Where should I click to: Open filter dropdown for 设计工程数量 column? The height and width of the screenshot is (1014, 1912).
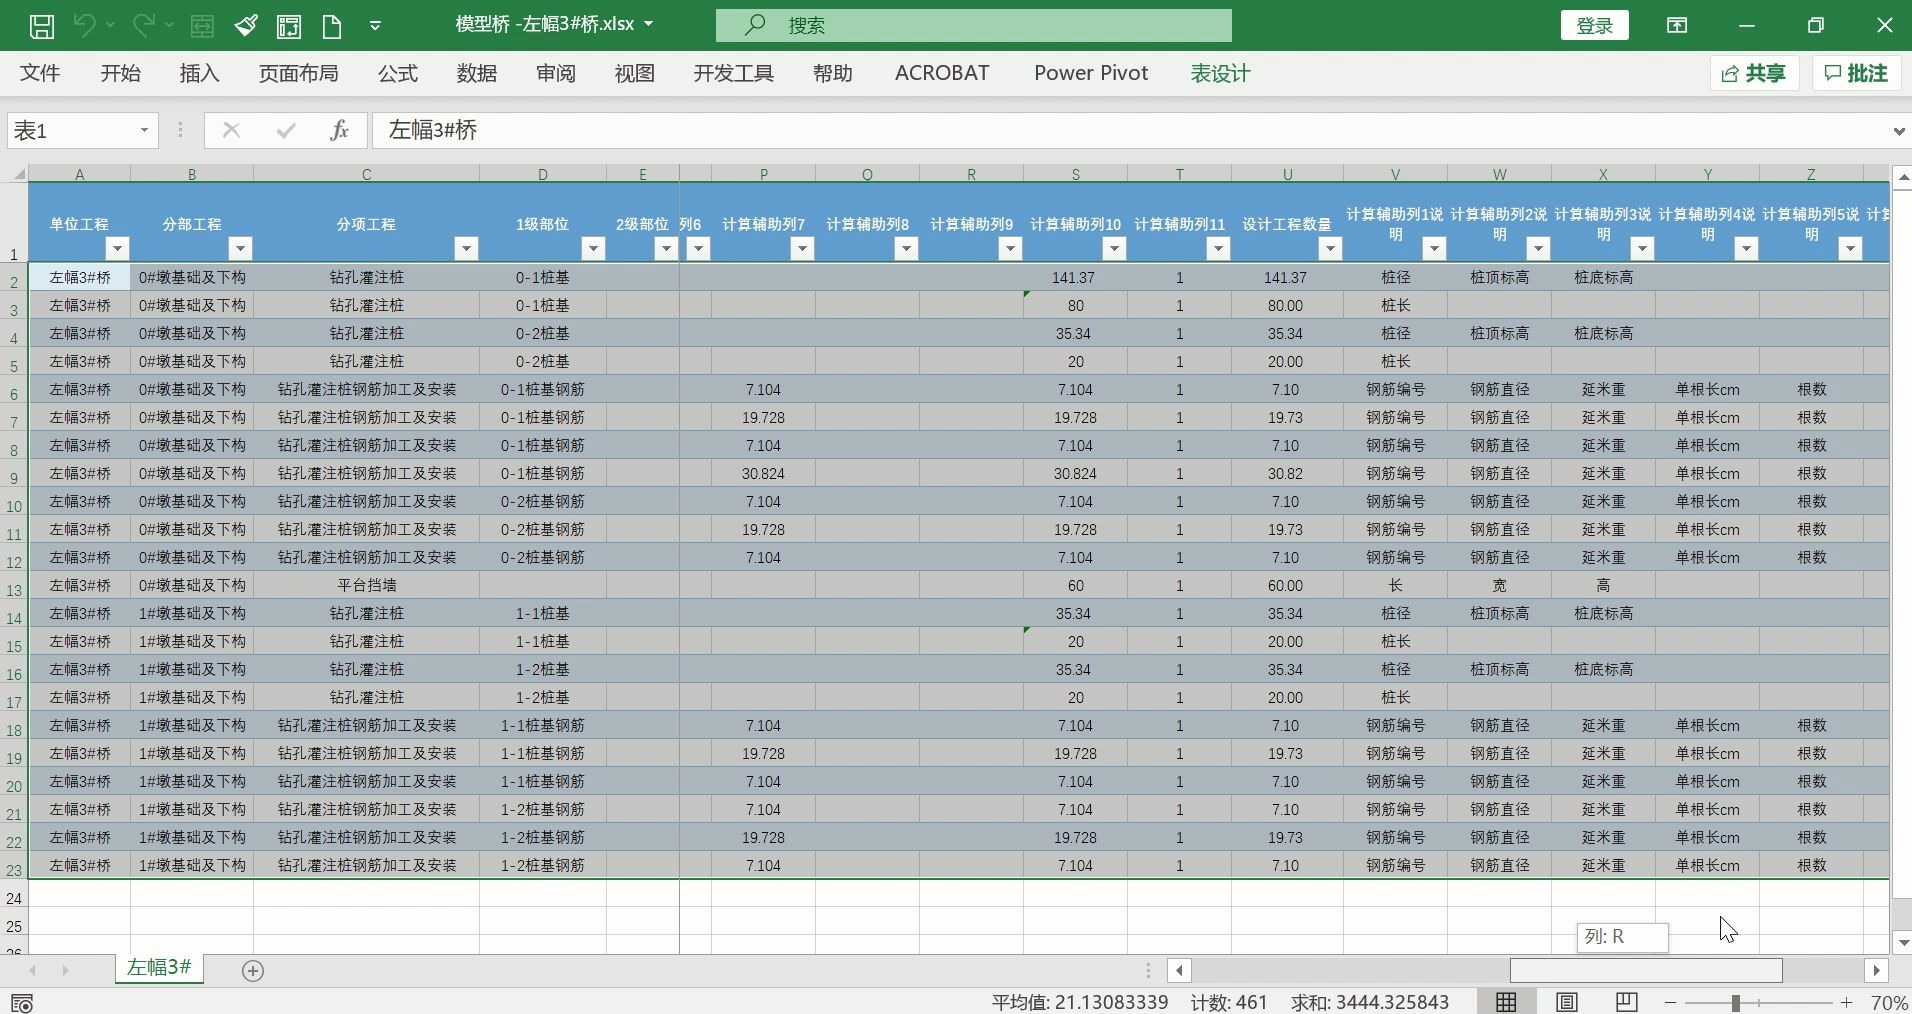click(x=1330, y=248)
